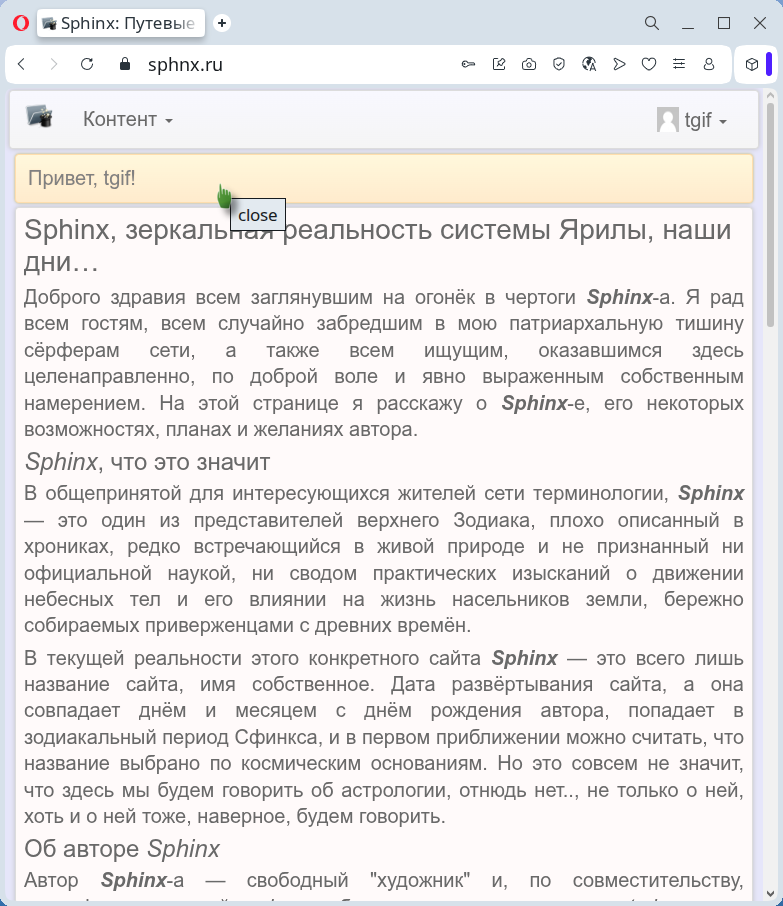Image resolution: width=783 pixels, height=906 pixels.
Task: Go back to the previous page
Action: coord(22,65)
